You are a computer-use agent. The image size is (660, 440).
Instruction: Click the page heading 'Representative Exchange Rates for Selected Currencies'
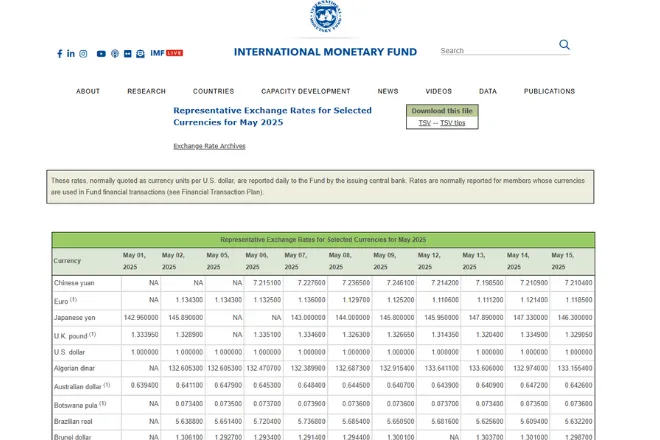272,116
